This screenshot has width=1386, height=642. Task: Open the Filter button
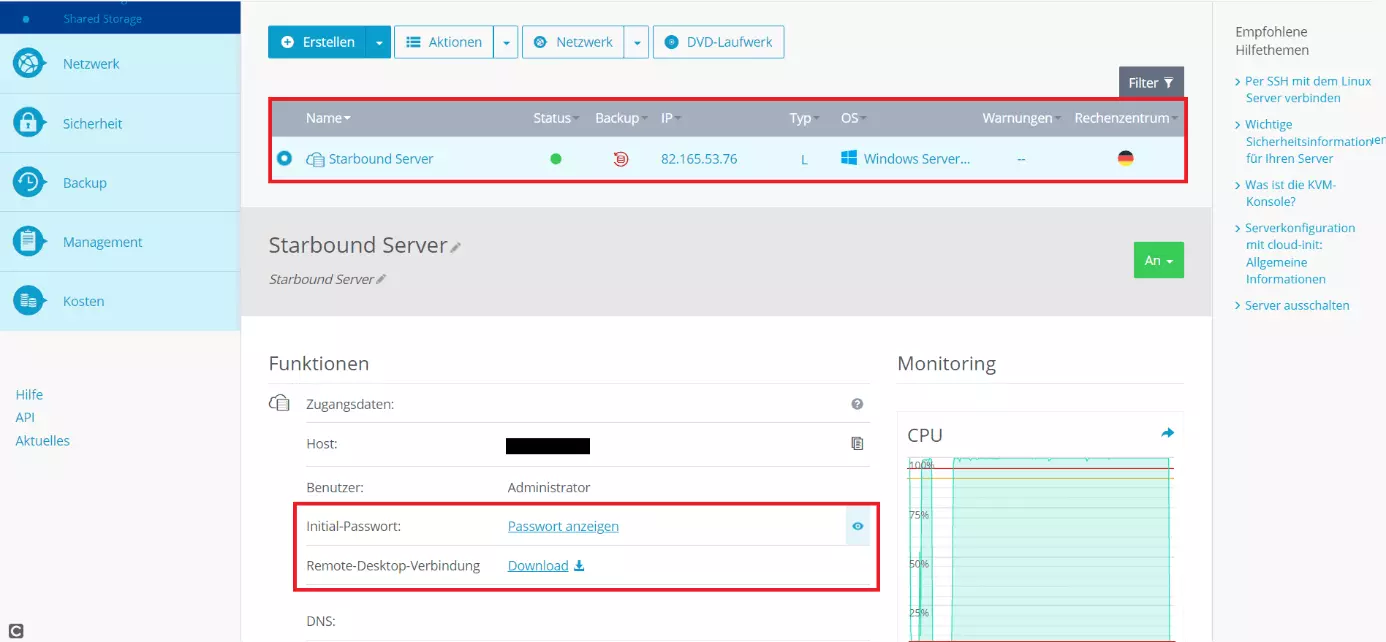[x=1151, y=83]
